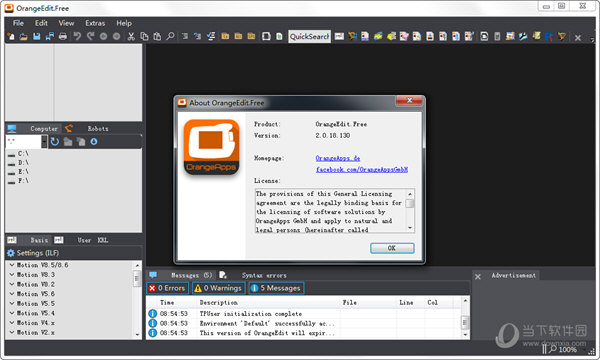The width and height of the screenshot is (600, 360).
Task: Click the blue water-drop icon in file browser
Action: tap(94, 142)
